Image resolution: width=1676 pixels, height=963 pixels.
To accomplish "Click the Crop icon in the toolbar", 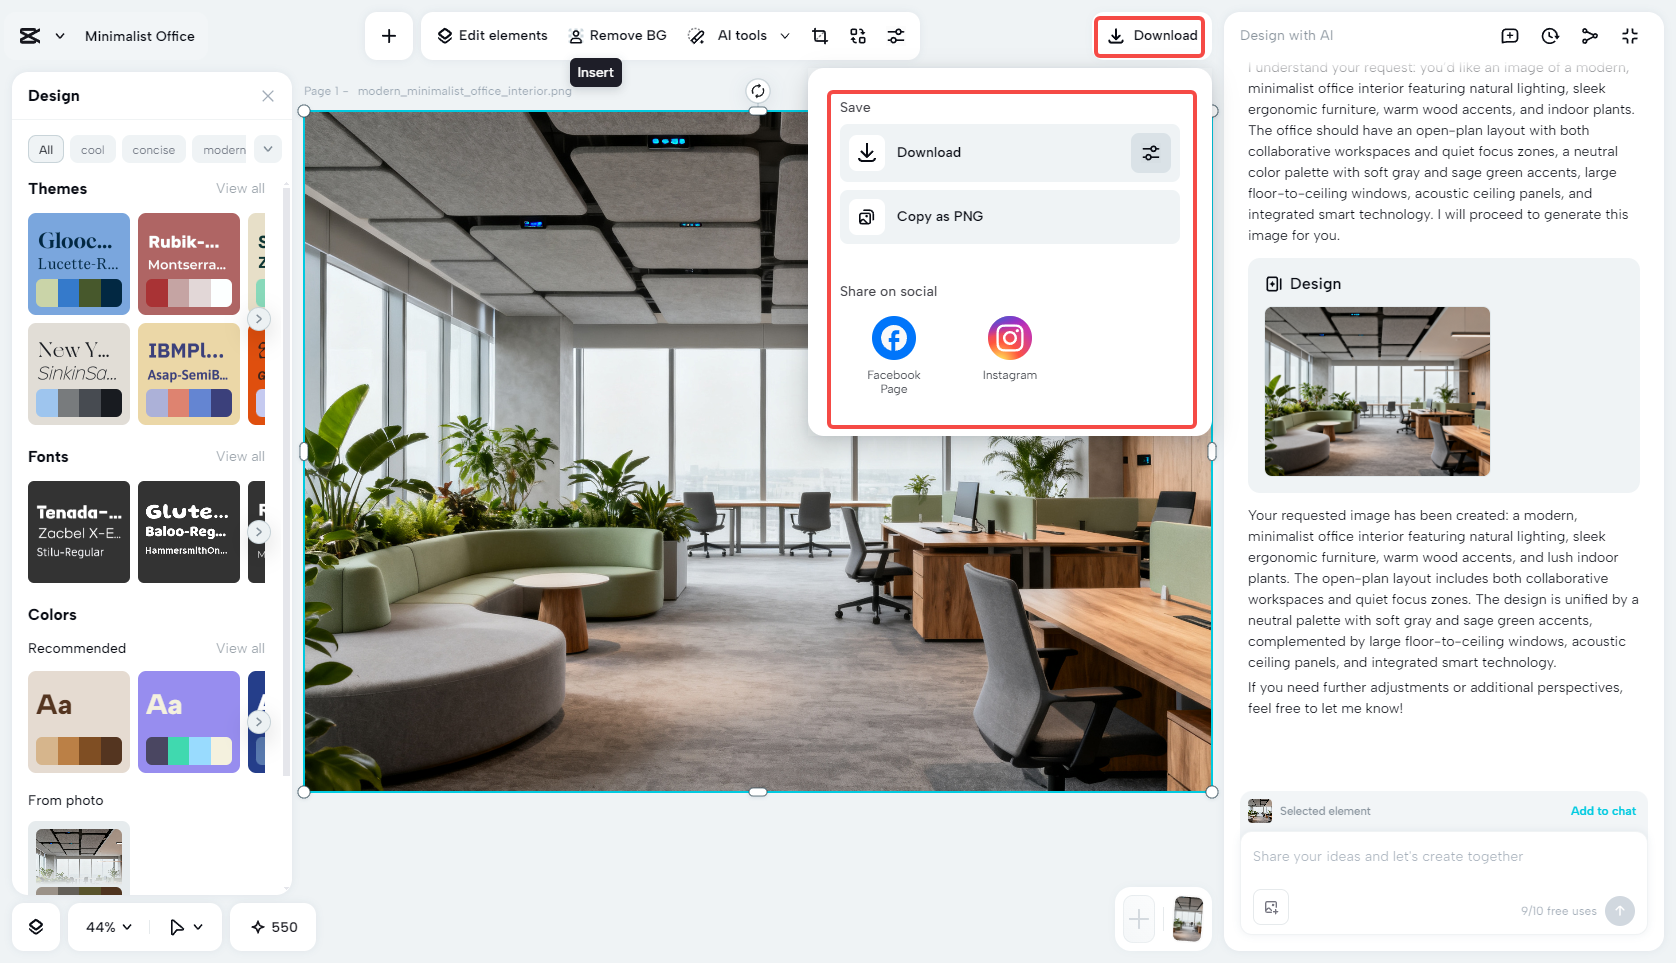I will tap(819, 35).
